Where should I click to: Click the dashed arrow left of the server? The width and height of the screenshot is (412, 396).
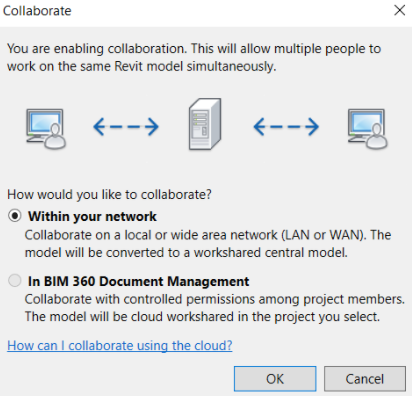(126, 127)
